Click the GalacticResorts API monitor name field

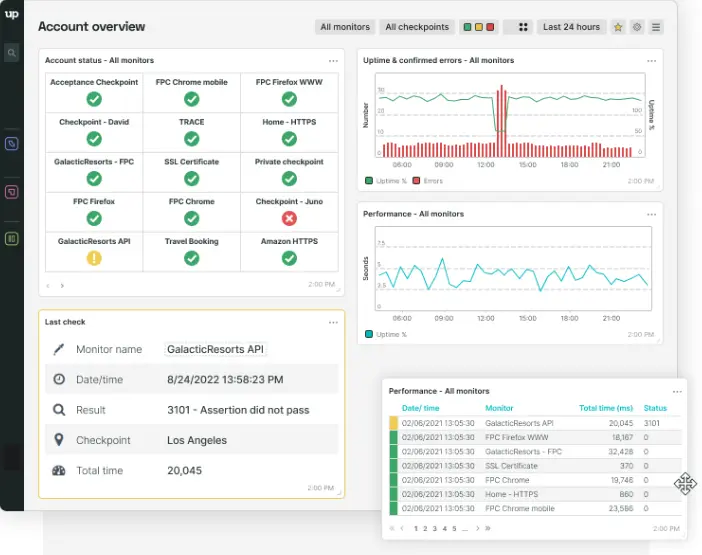(215, 349)
